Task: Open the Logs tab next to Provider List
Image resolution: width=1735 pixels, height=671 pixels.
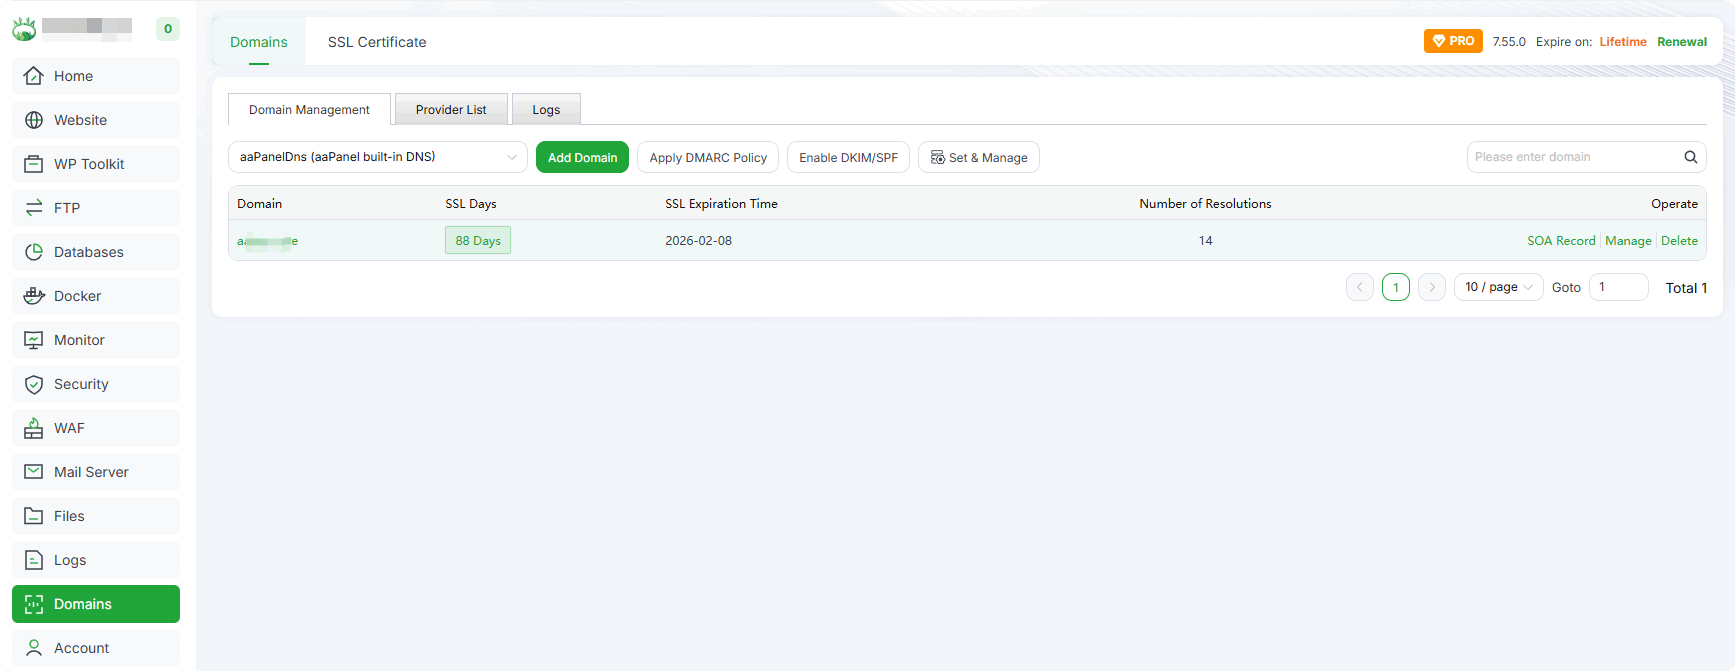Action: point(546,110)
